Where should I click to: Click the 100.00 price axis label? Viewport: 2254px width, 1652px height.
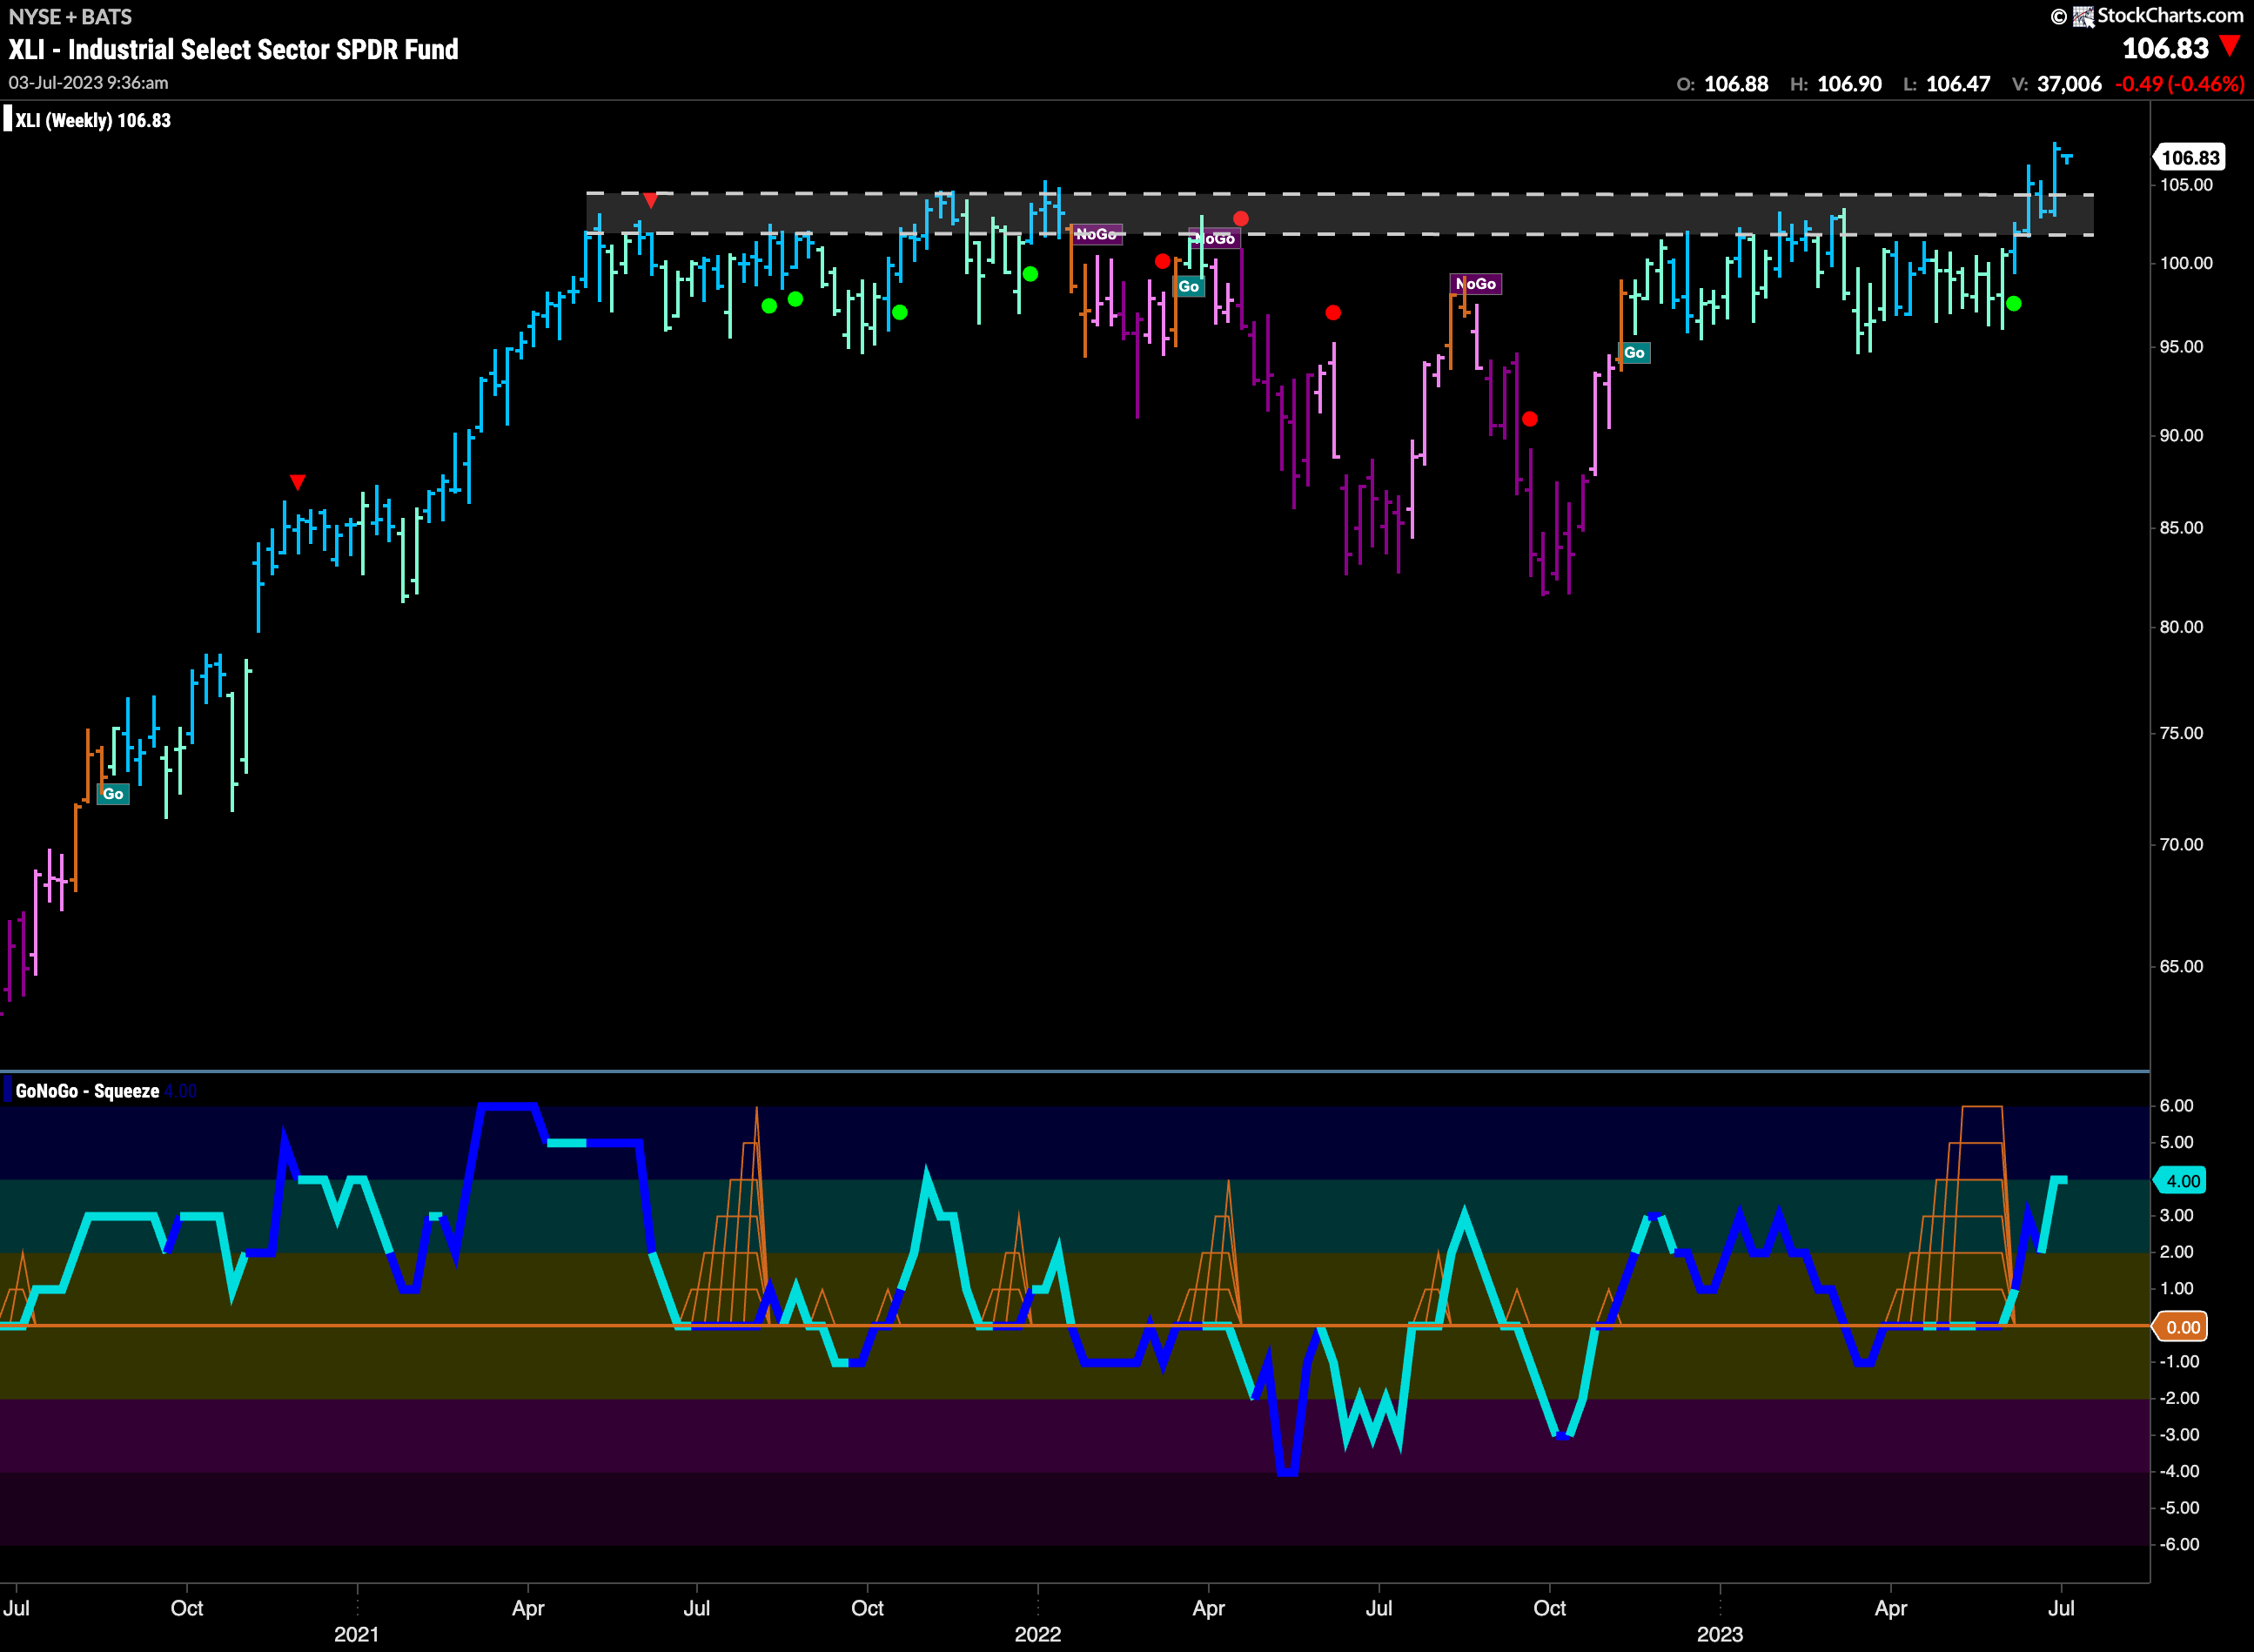(2186, 263)
